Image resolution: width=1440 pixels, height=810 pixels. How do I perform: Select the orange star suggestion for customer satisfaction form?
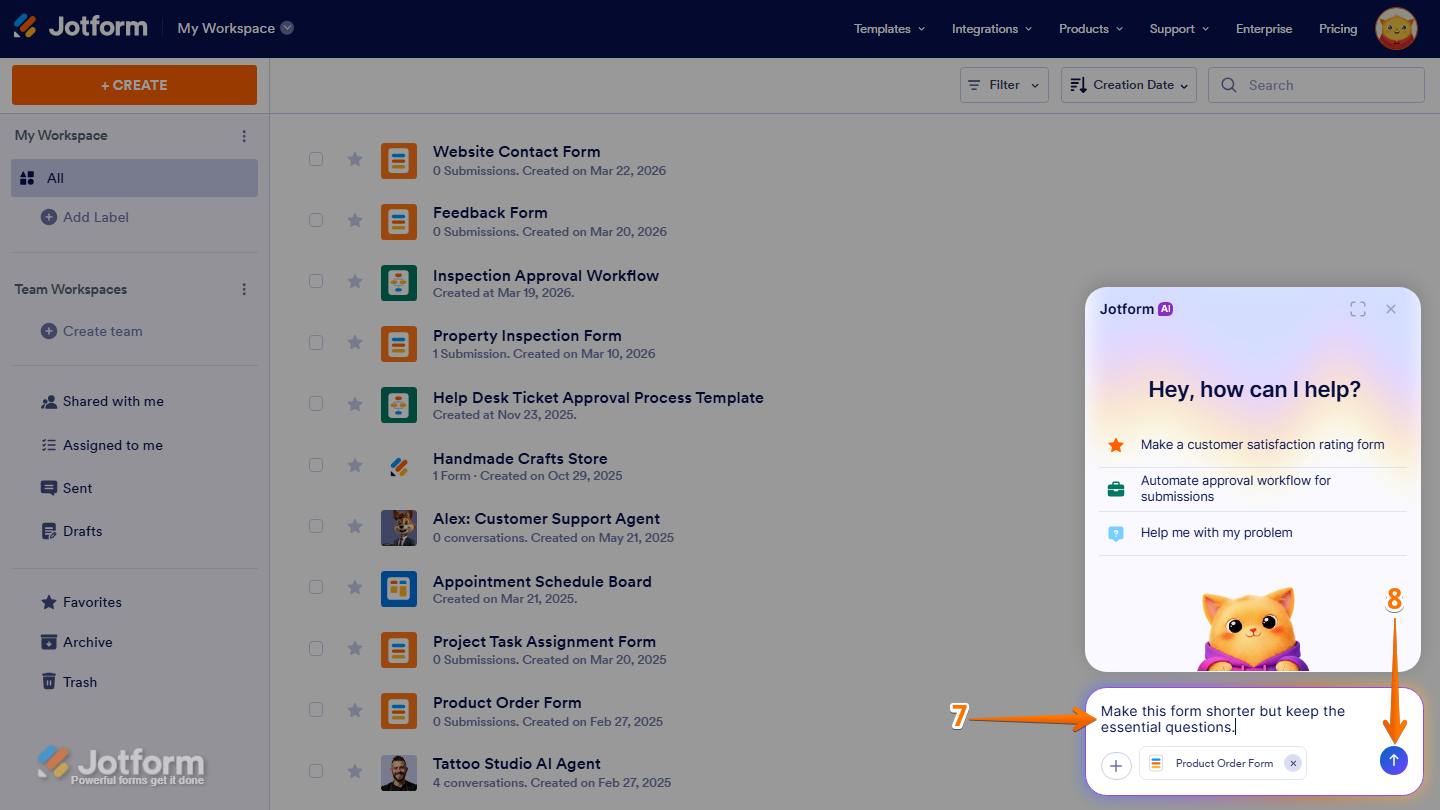[x=1116, y=444]
